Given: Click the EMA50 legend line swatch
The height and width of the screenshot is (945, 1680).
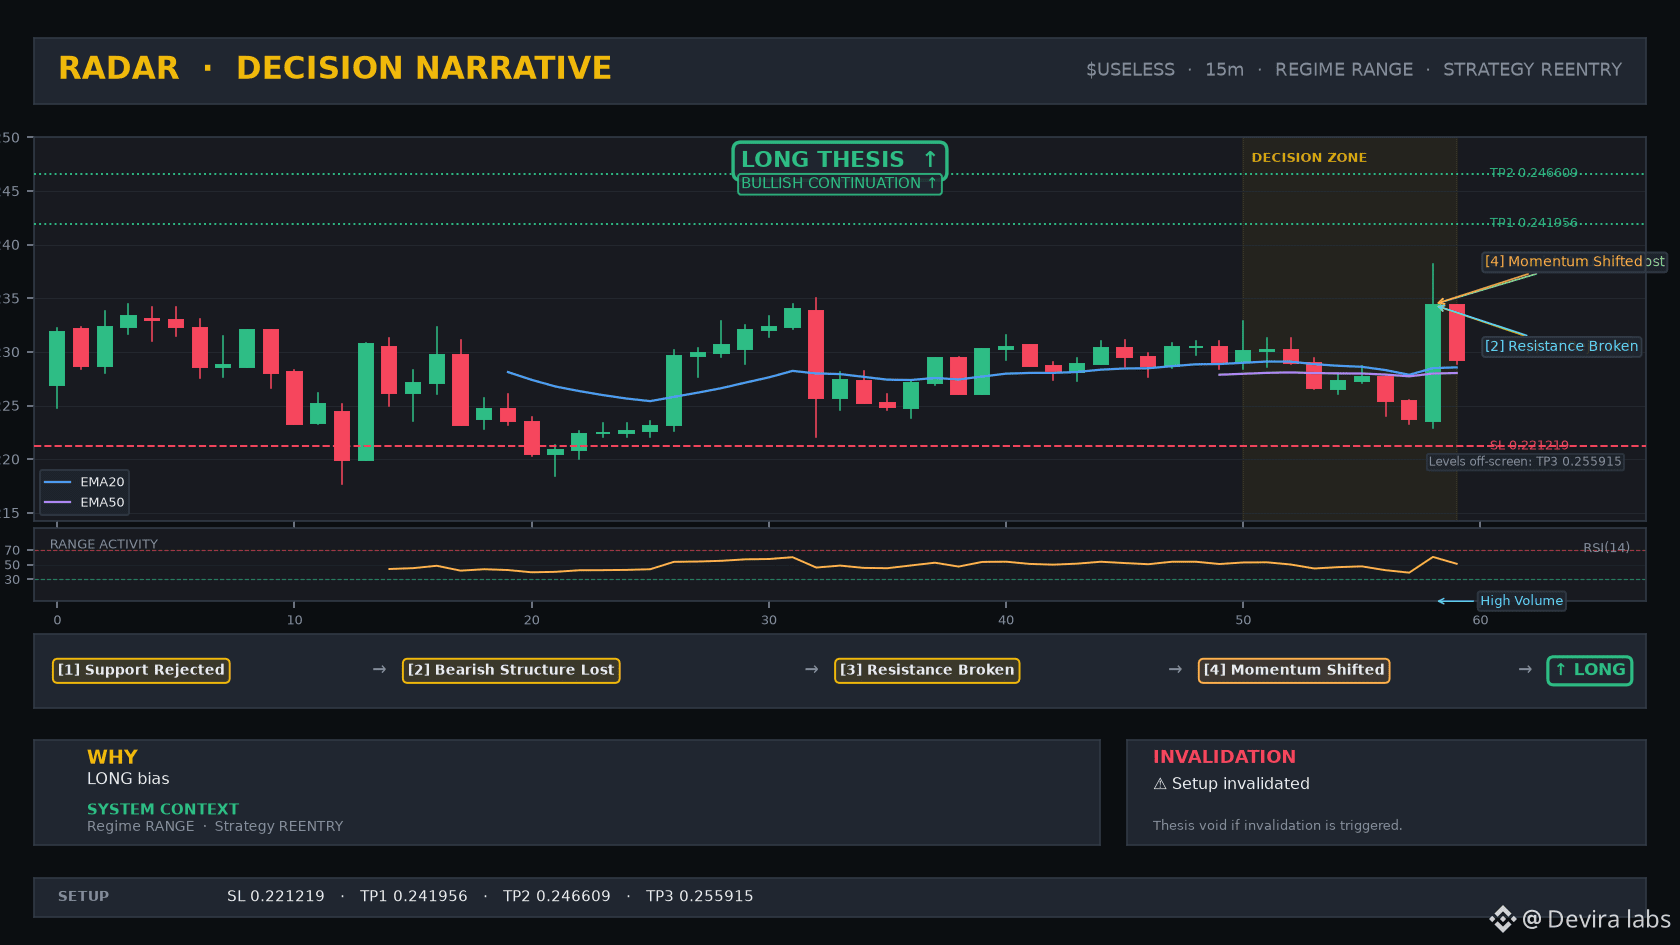Looking at the screenshot, I should (58, 502).
